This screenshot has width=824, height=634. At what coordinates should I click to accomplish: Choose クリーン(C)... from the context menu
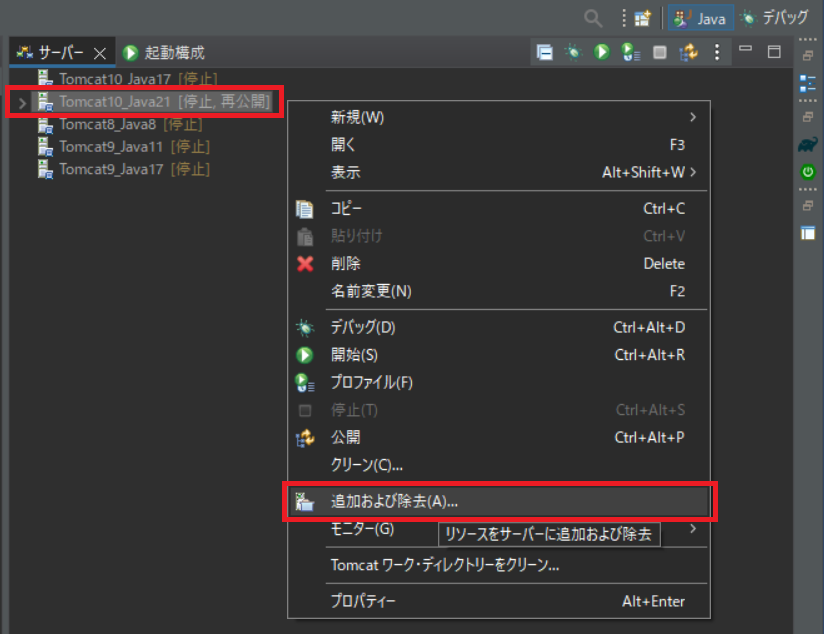coord(499,465)
